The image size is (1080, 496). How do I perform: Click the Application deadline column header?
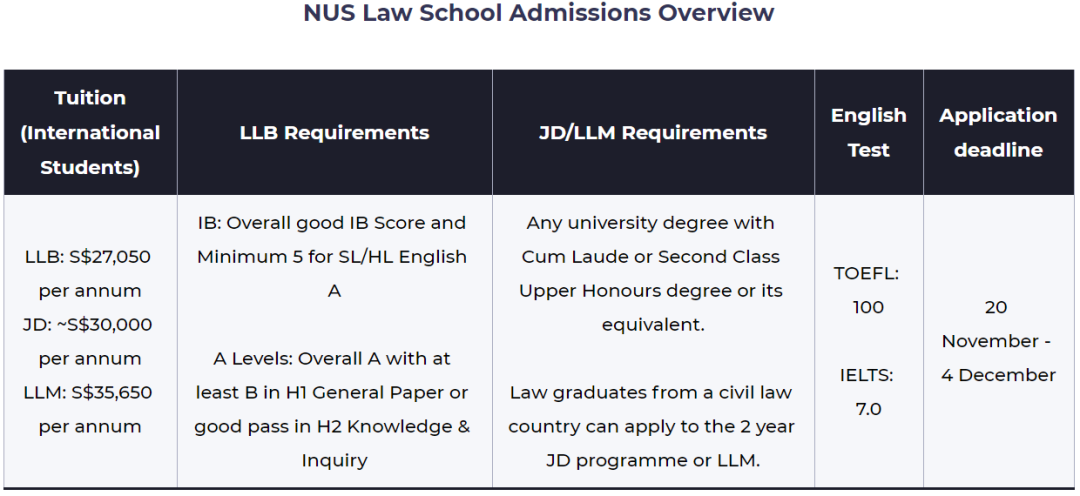[x=998, y=132]
